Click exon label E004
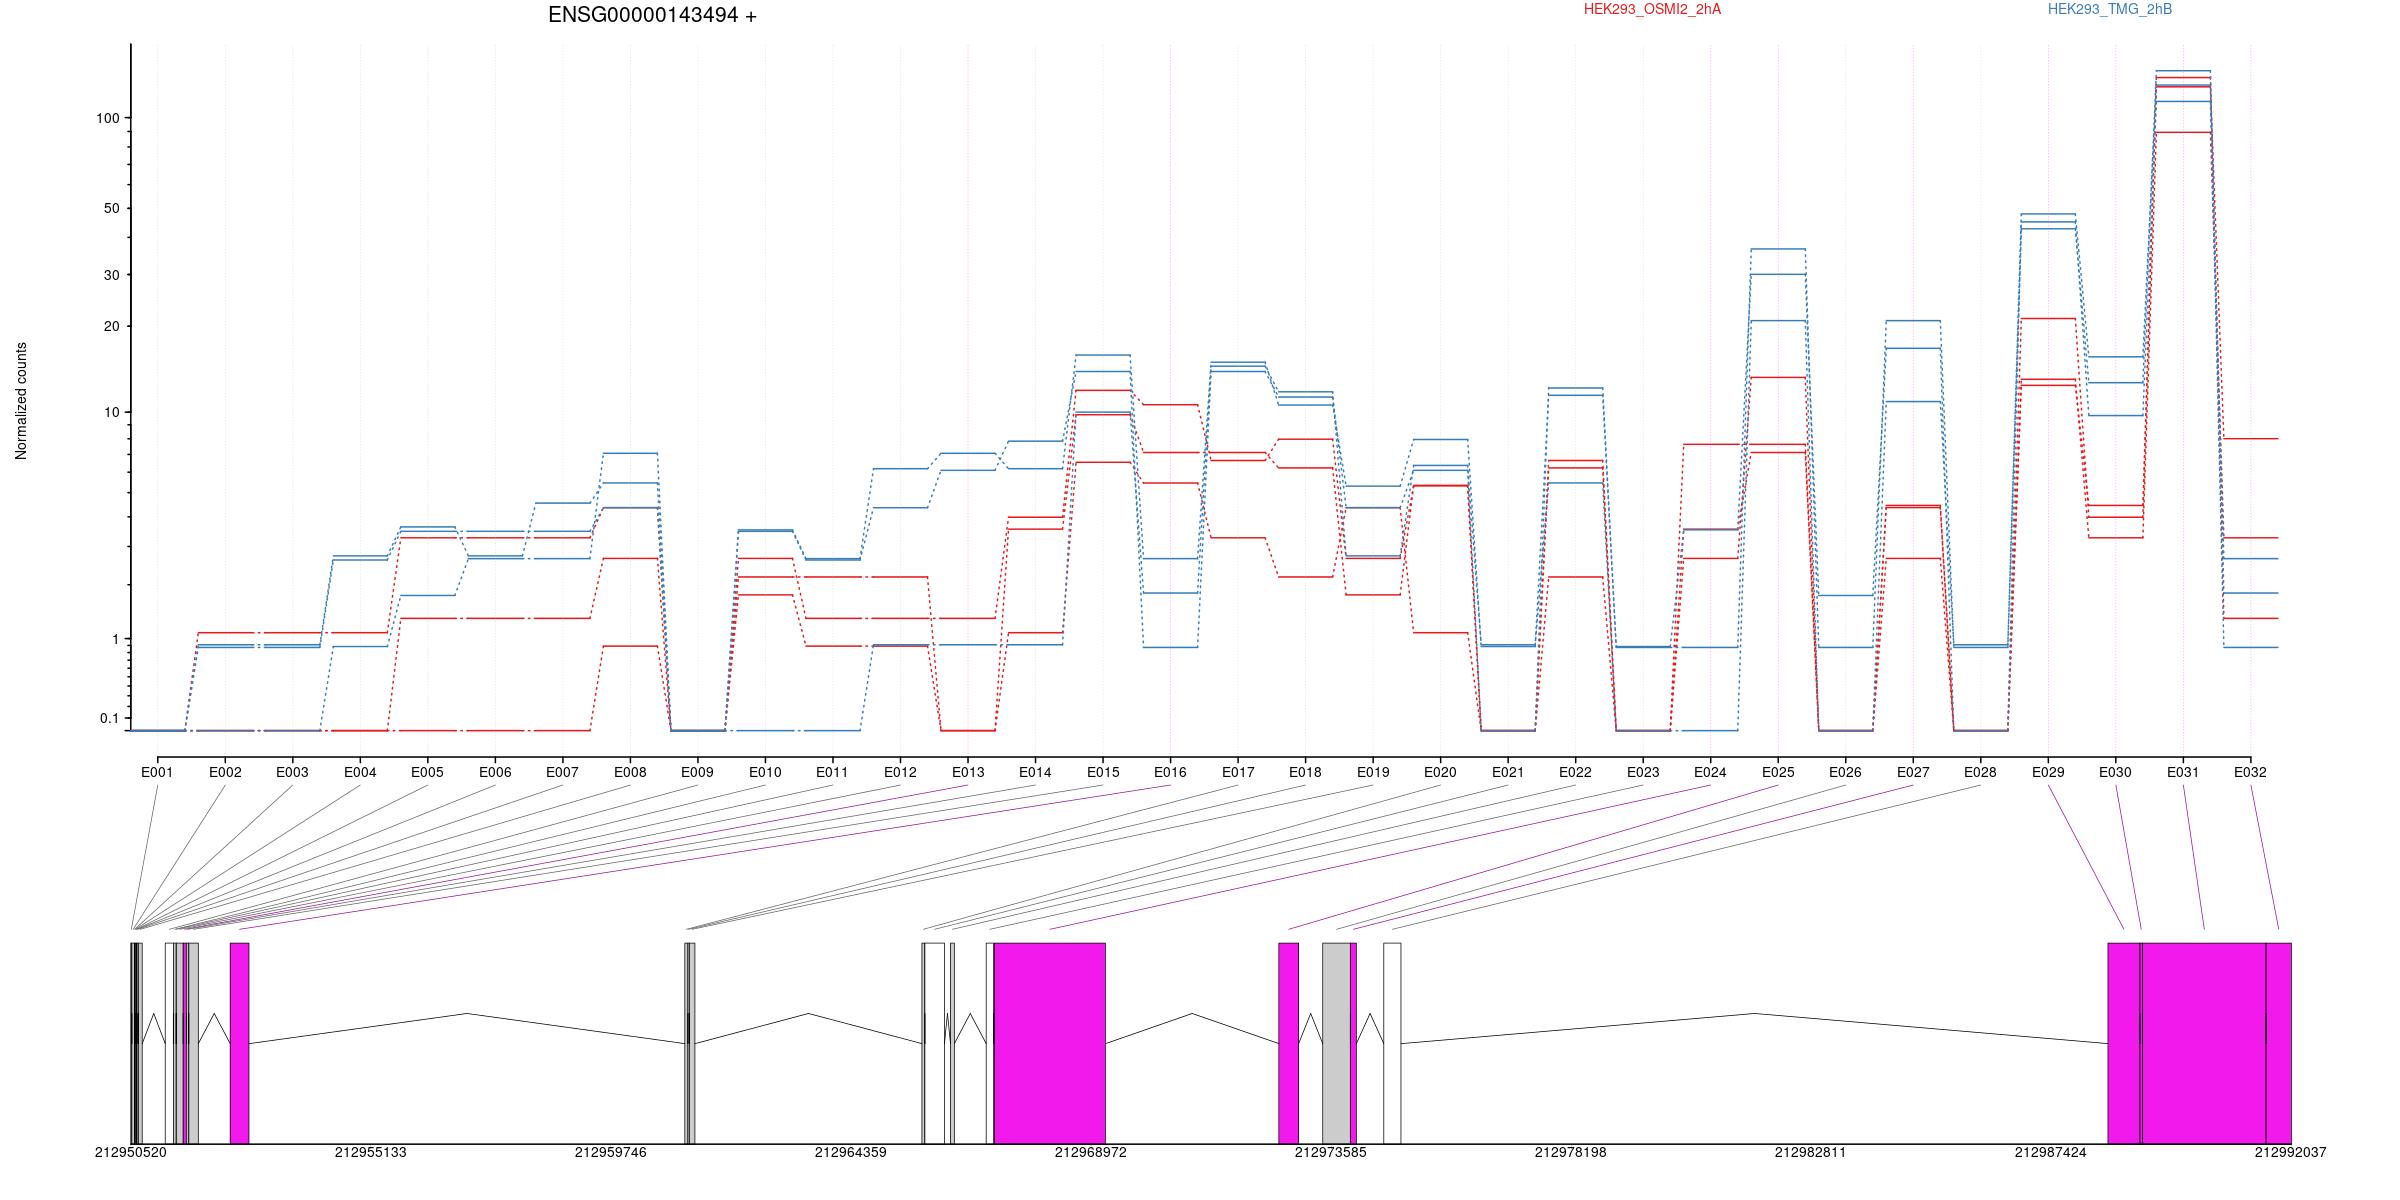The width and height of the screenshot is (2400, 1200). click(x=360, y=772)
